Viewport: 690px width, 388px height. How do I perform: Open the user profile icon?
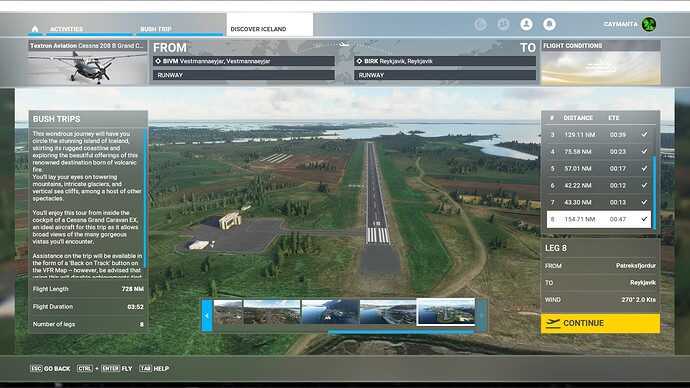[526, 24]
